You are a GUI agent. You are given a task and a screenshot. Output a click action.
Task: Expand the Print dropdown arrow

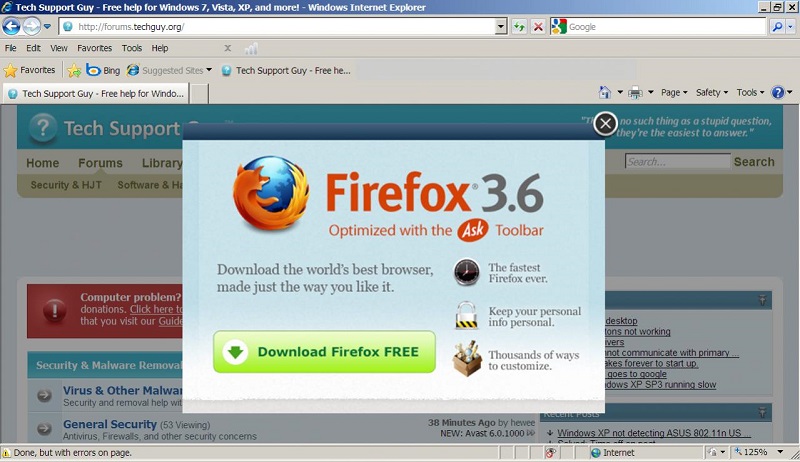(x=651, y=92)
